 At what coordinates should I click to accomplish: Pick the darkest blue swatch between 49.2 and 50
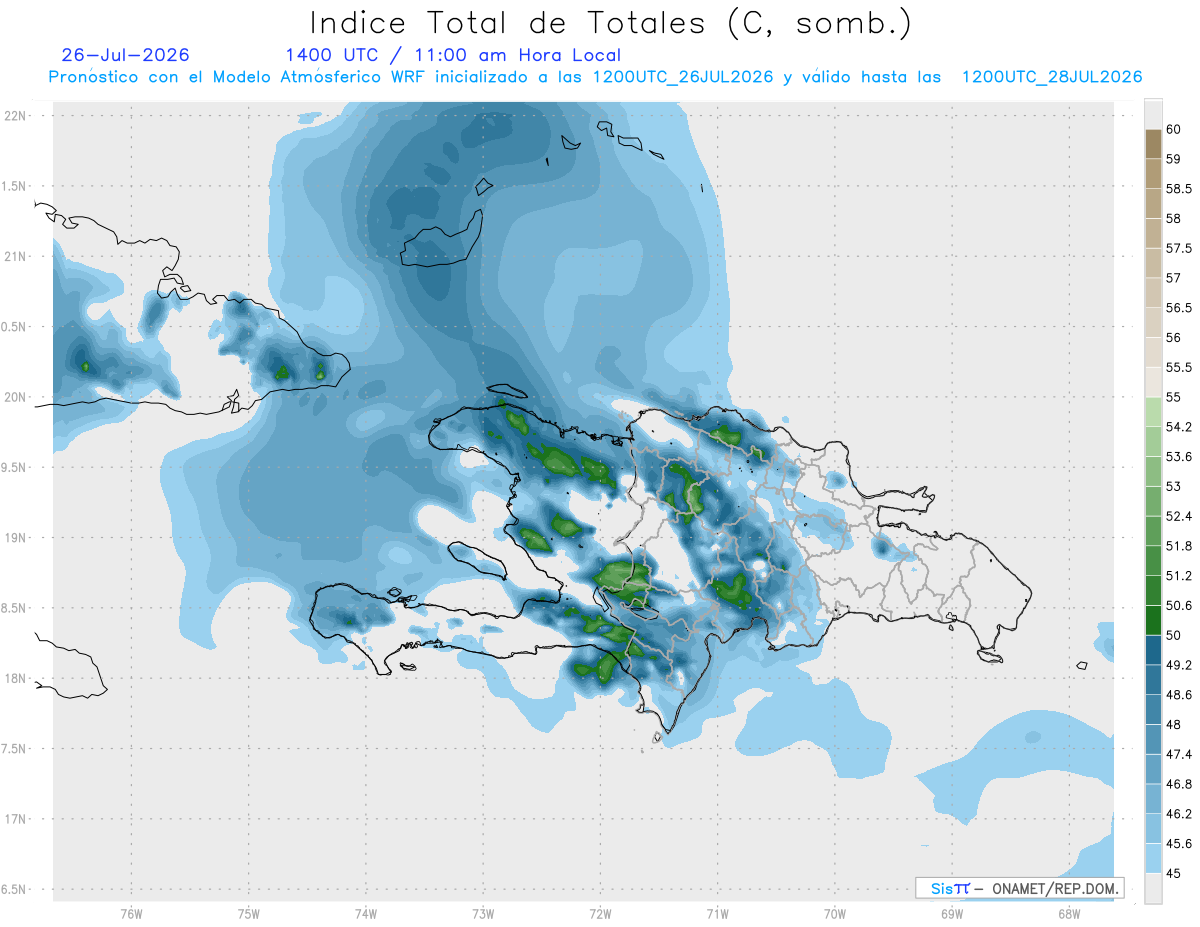[x=1153, y=650]
